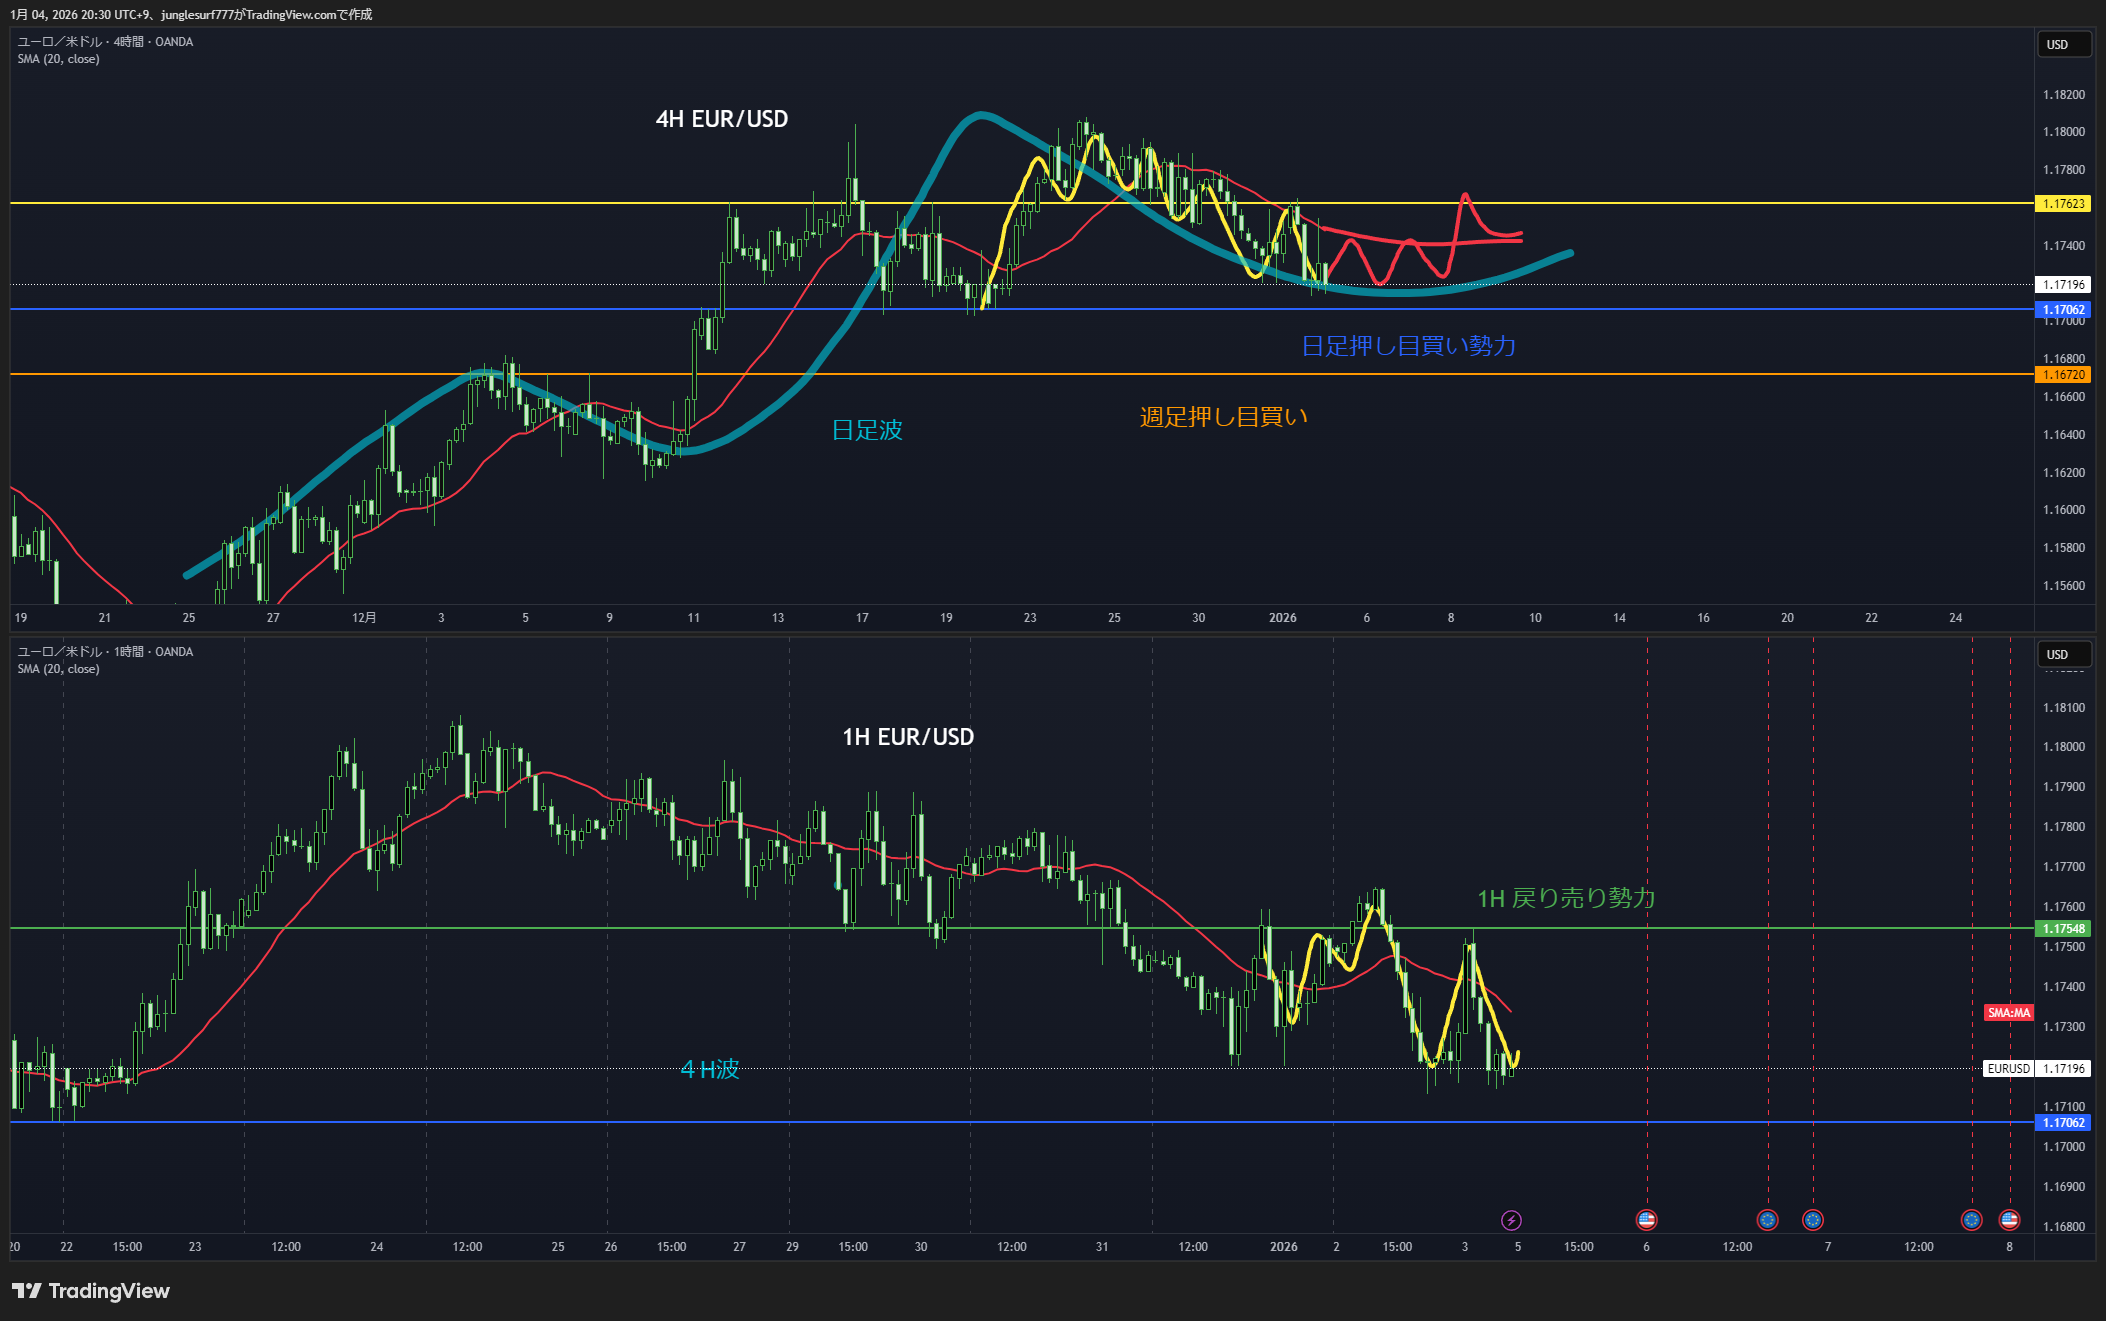Open the US flag event near date 8
Image resolution: width=2106 pixels, height=1321 pixels.
coord(2009,1220)
